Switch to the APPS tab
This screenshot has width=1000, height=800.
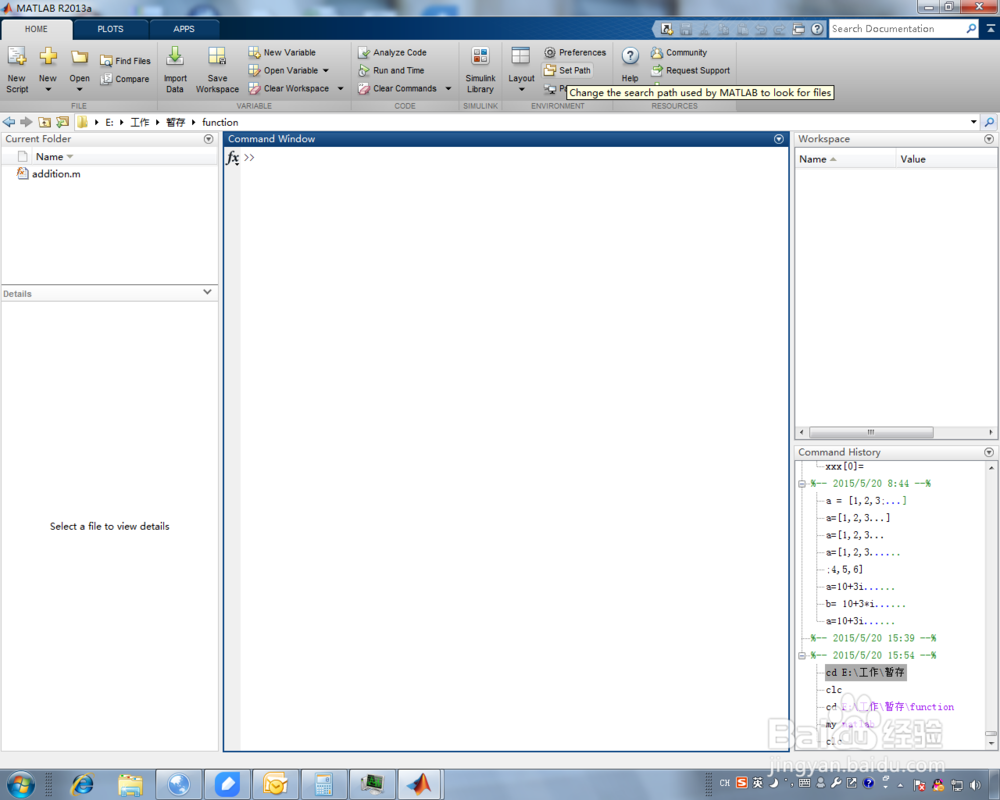pos(184,29)
